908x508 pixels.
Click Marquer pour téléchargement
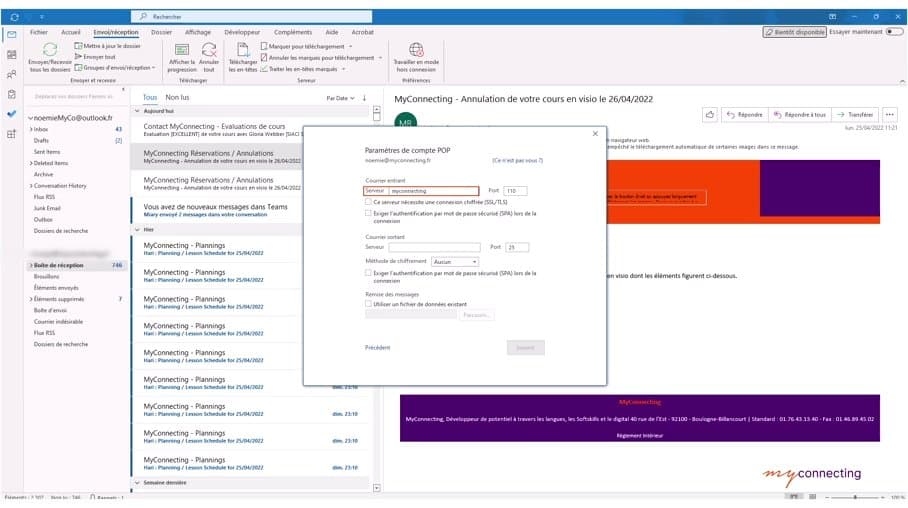tap(306, 46)
